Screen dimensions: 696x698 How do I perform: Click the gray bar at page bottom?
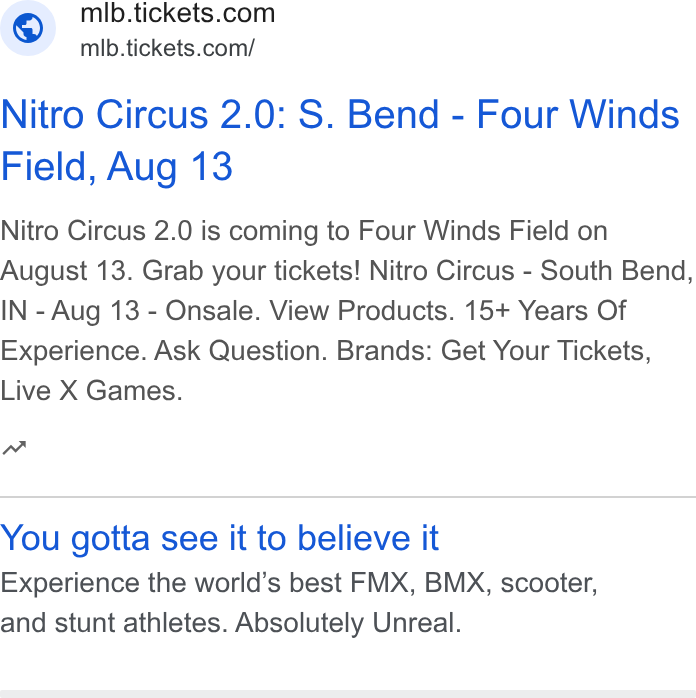coord(348,694)
